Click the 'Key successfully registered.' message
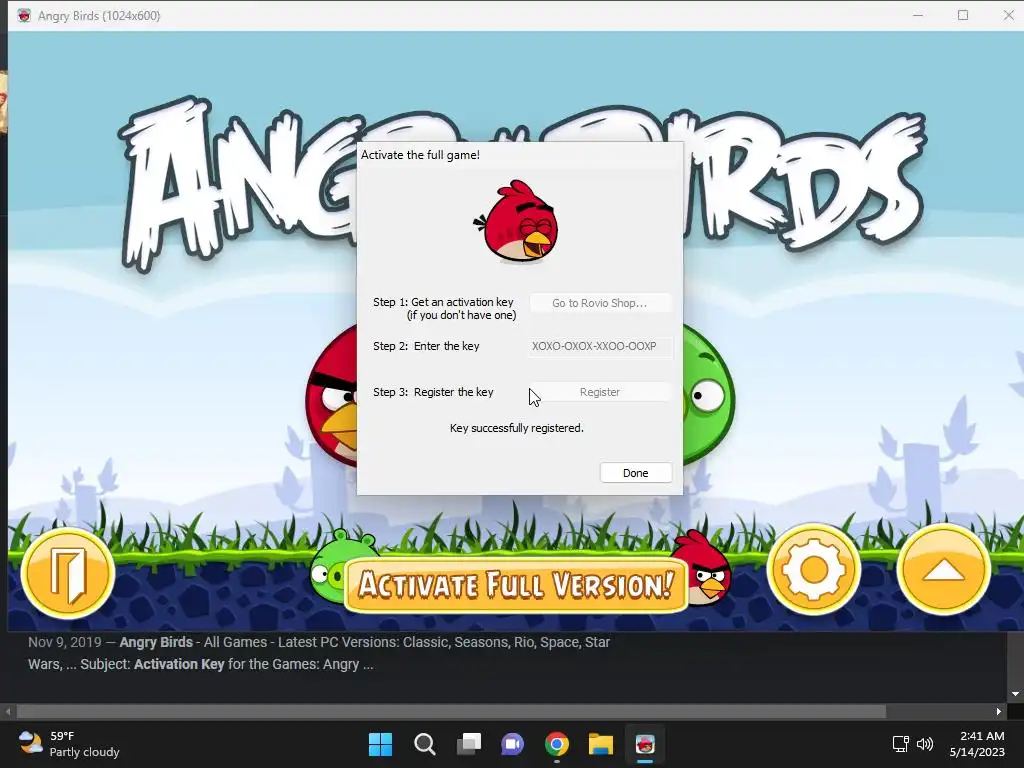 [517, 428]
